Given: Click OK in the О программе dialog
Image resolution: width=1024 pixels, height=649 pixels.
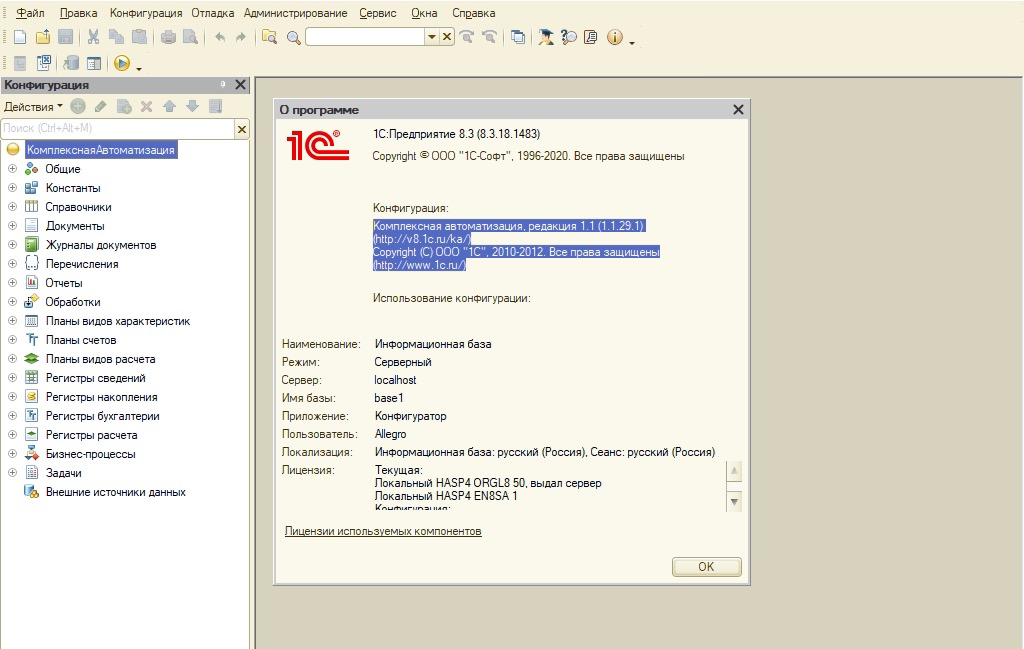Looking at the screenshot, I should click(x=707, y=567).
